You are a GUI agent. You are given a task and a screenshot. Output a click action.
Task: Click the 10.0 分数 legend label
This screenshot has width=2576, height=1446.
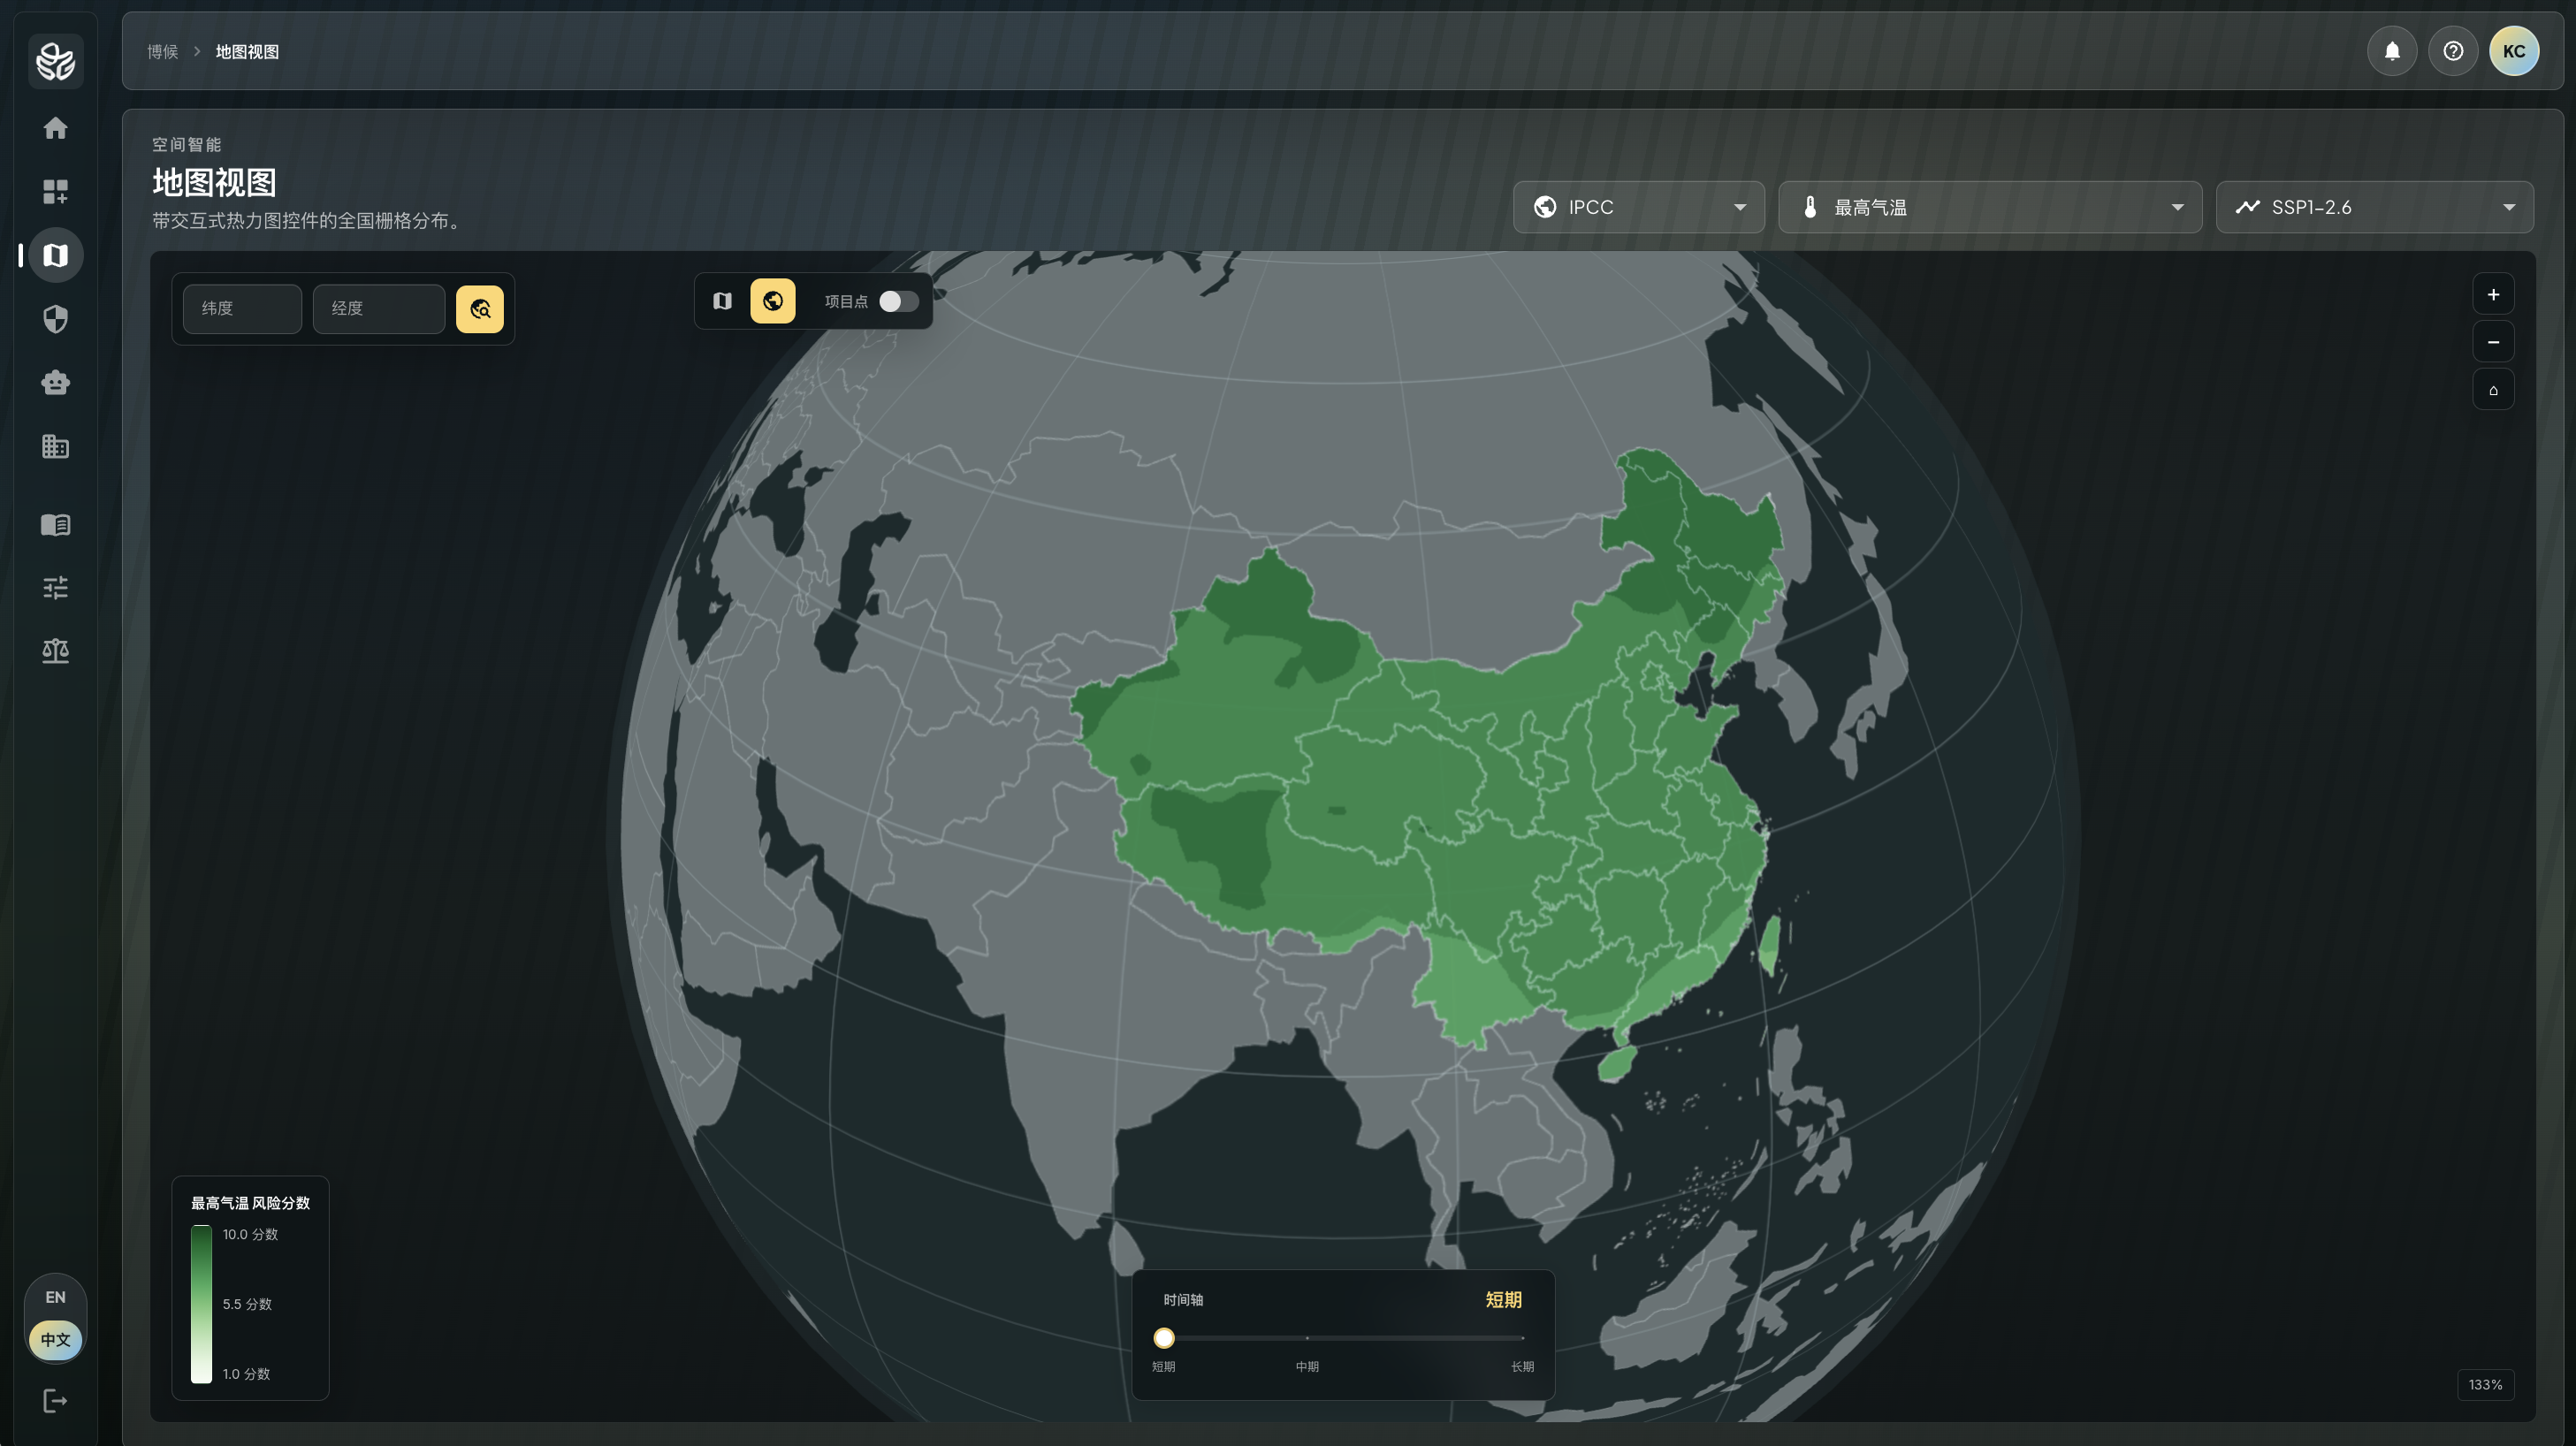[x=250, y=1234]
